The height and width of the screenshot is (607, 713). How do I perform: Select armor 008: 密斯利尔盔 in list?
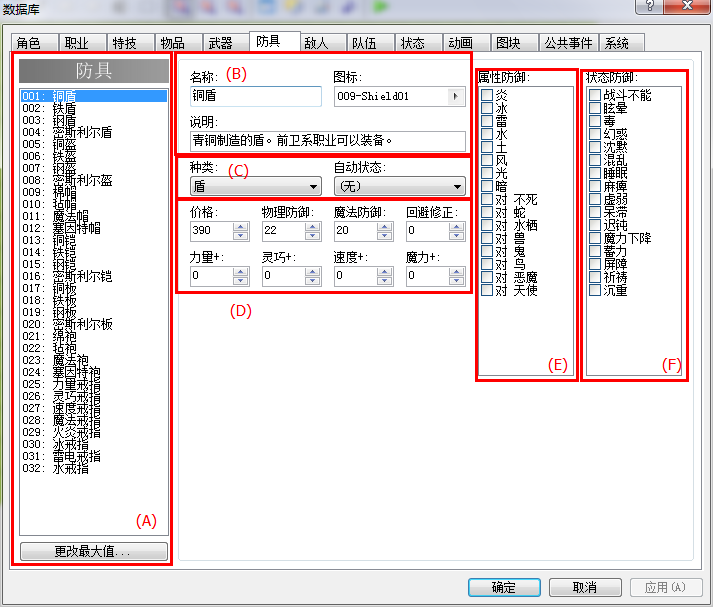click(x=94, y=180)
